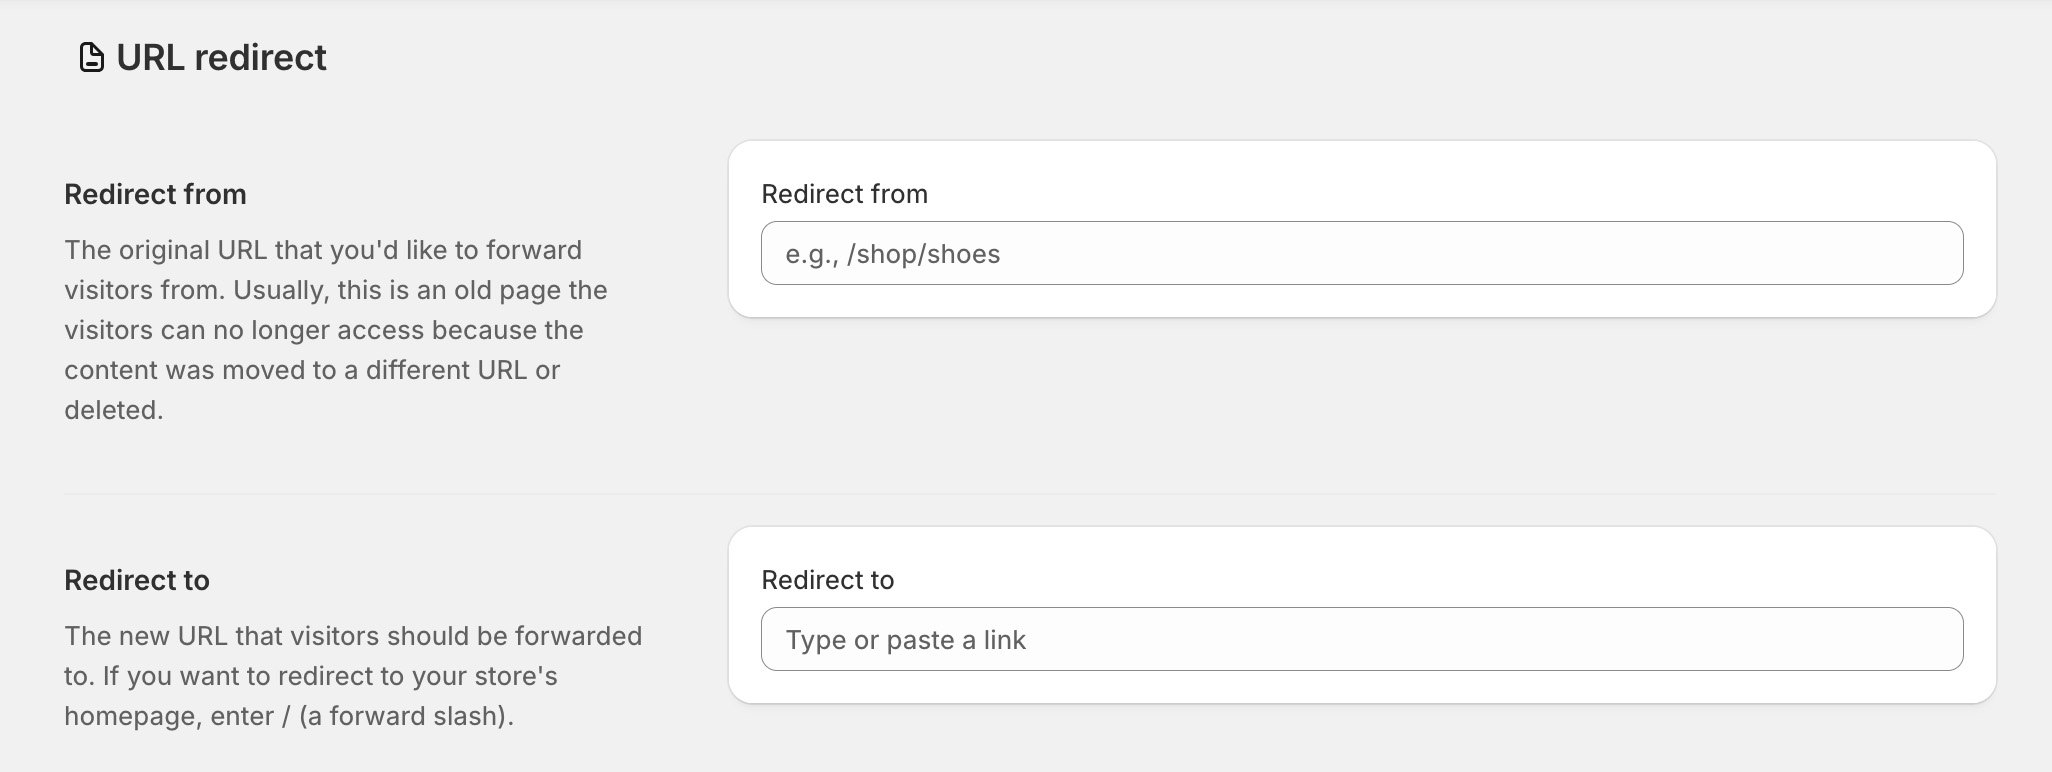
Task: Focus the Redirect to link field
Action: tap(1362, 639)
